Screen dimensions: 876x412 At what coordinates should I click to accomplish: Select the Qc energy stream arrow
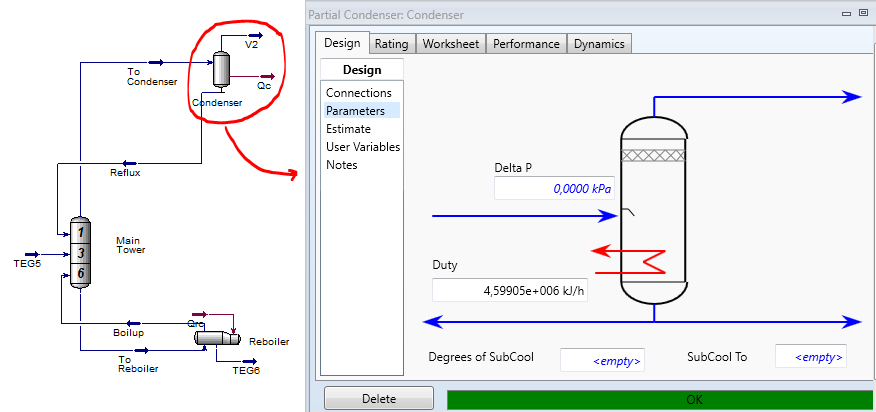[268, 77]
